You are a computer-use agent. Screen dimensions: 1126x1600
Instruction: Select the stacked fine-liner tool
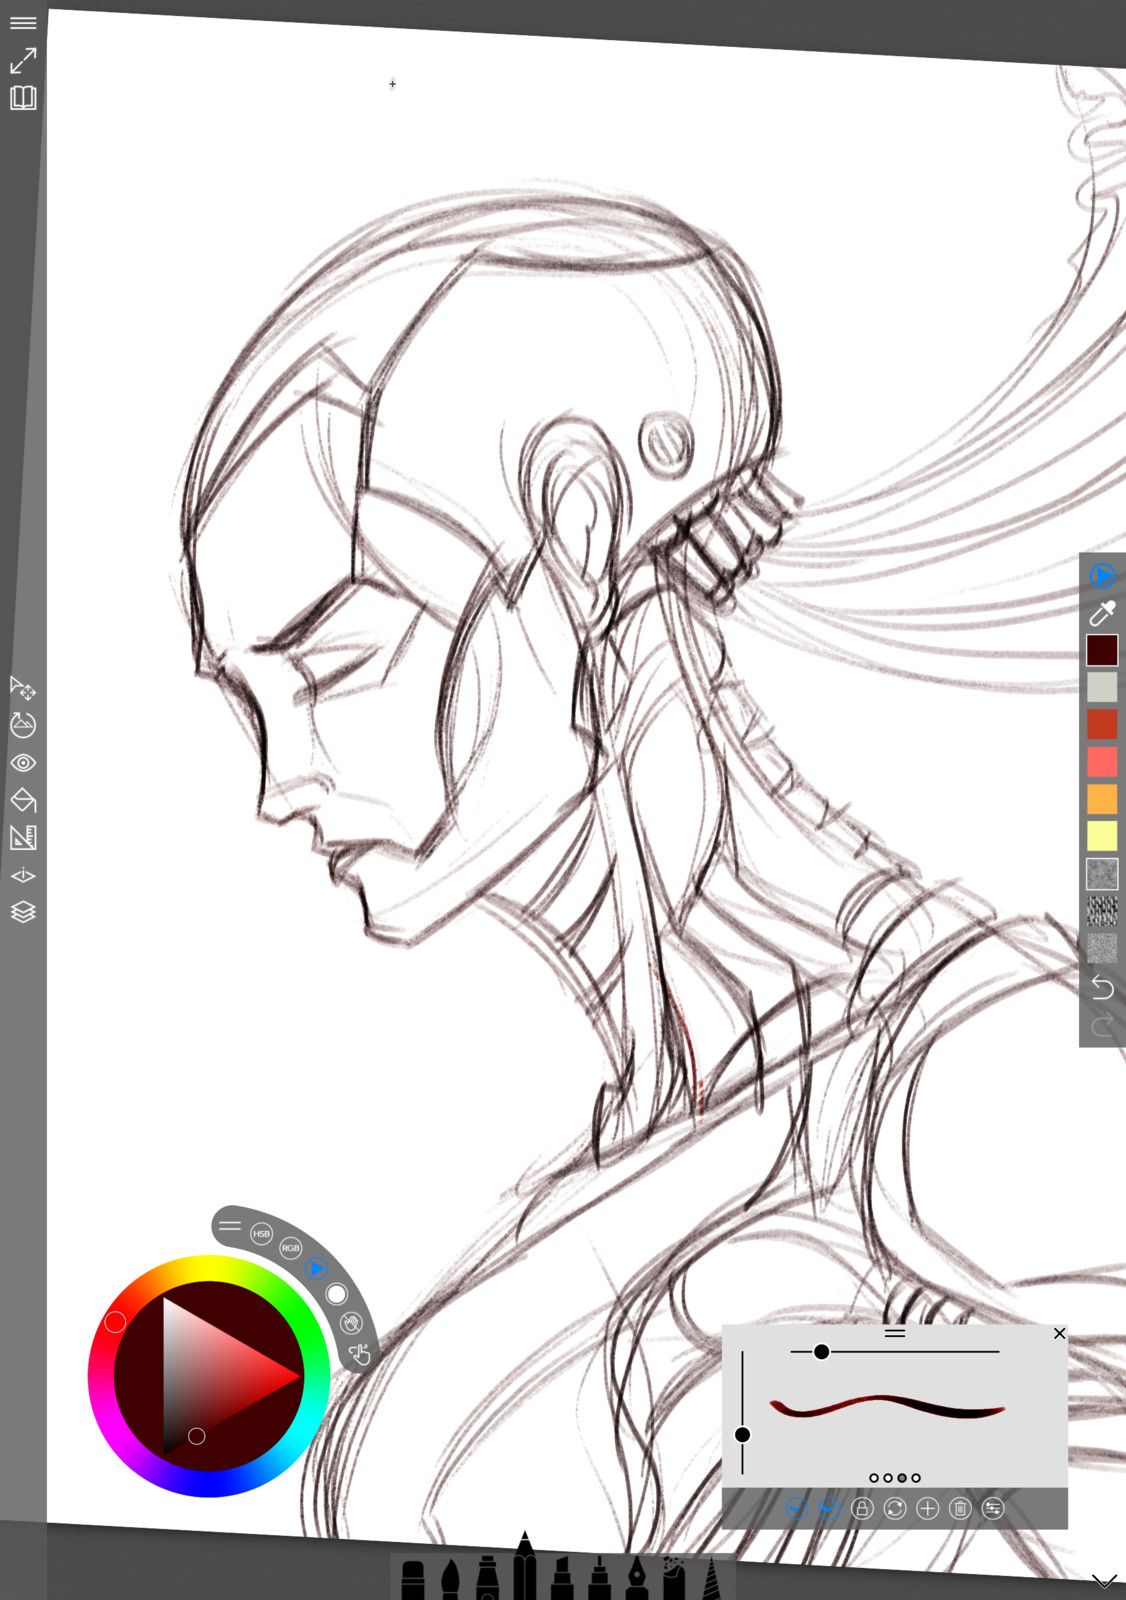[x=599, y=1578]
